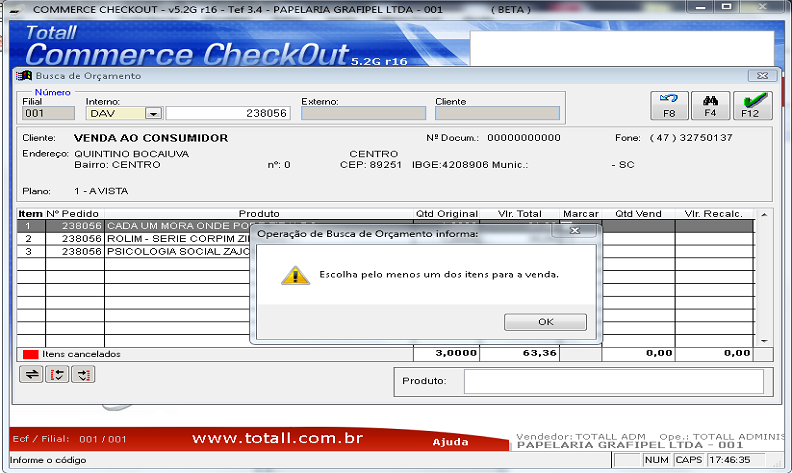Confirm with the F12 green checkmark button
The image size is (792, 473).
coord(751,106)
